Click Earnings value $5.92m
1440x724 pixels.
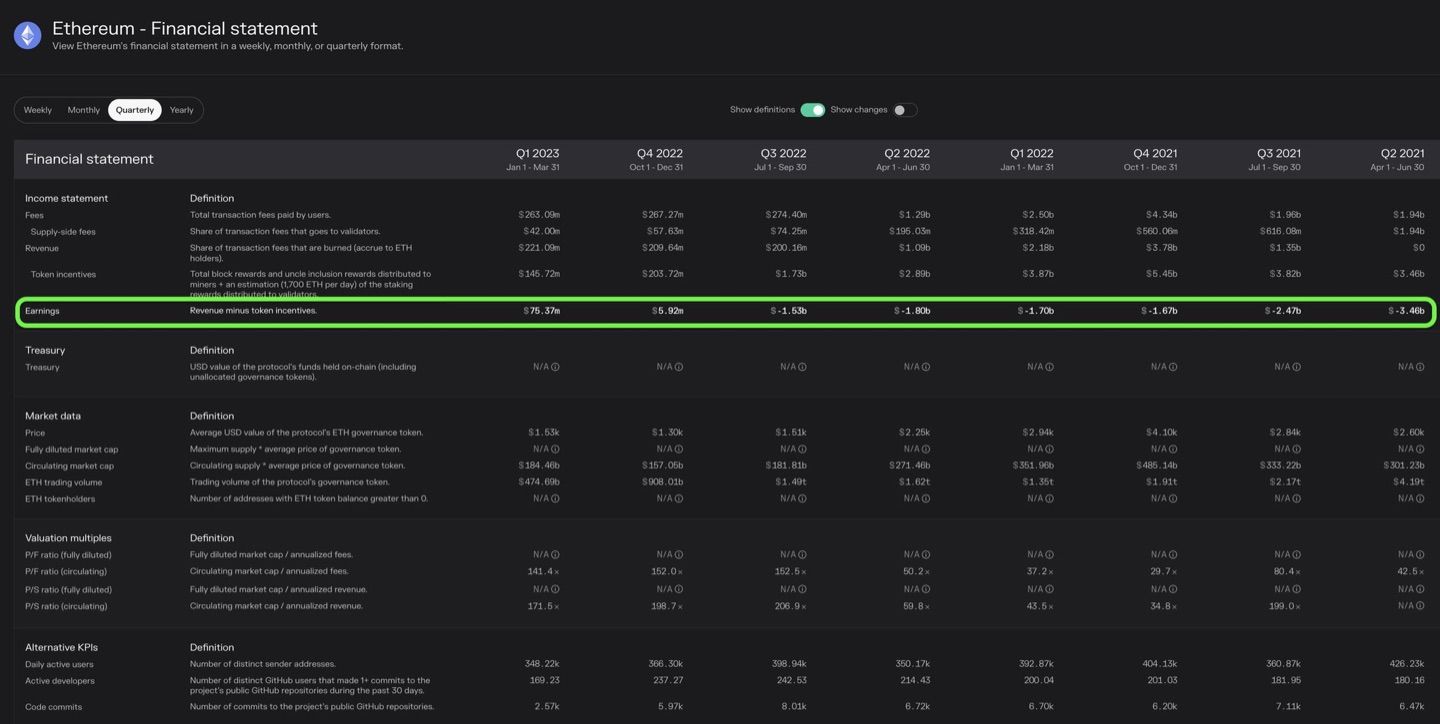tap(668, 311)
